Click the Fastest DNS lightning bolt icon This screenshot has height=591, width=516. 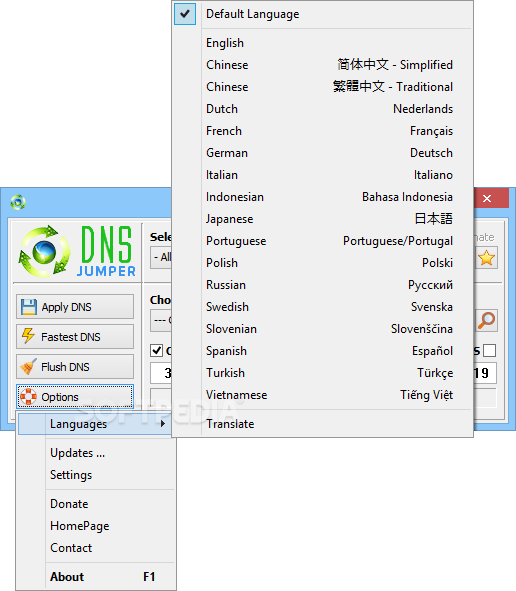click(x=28, y=336)
